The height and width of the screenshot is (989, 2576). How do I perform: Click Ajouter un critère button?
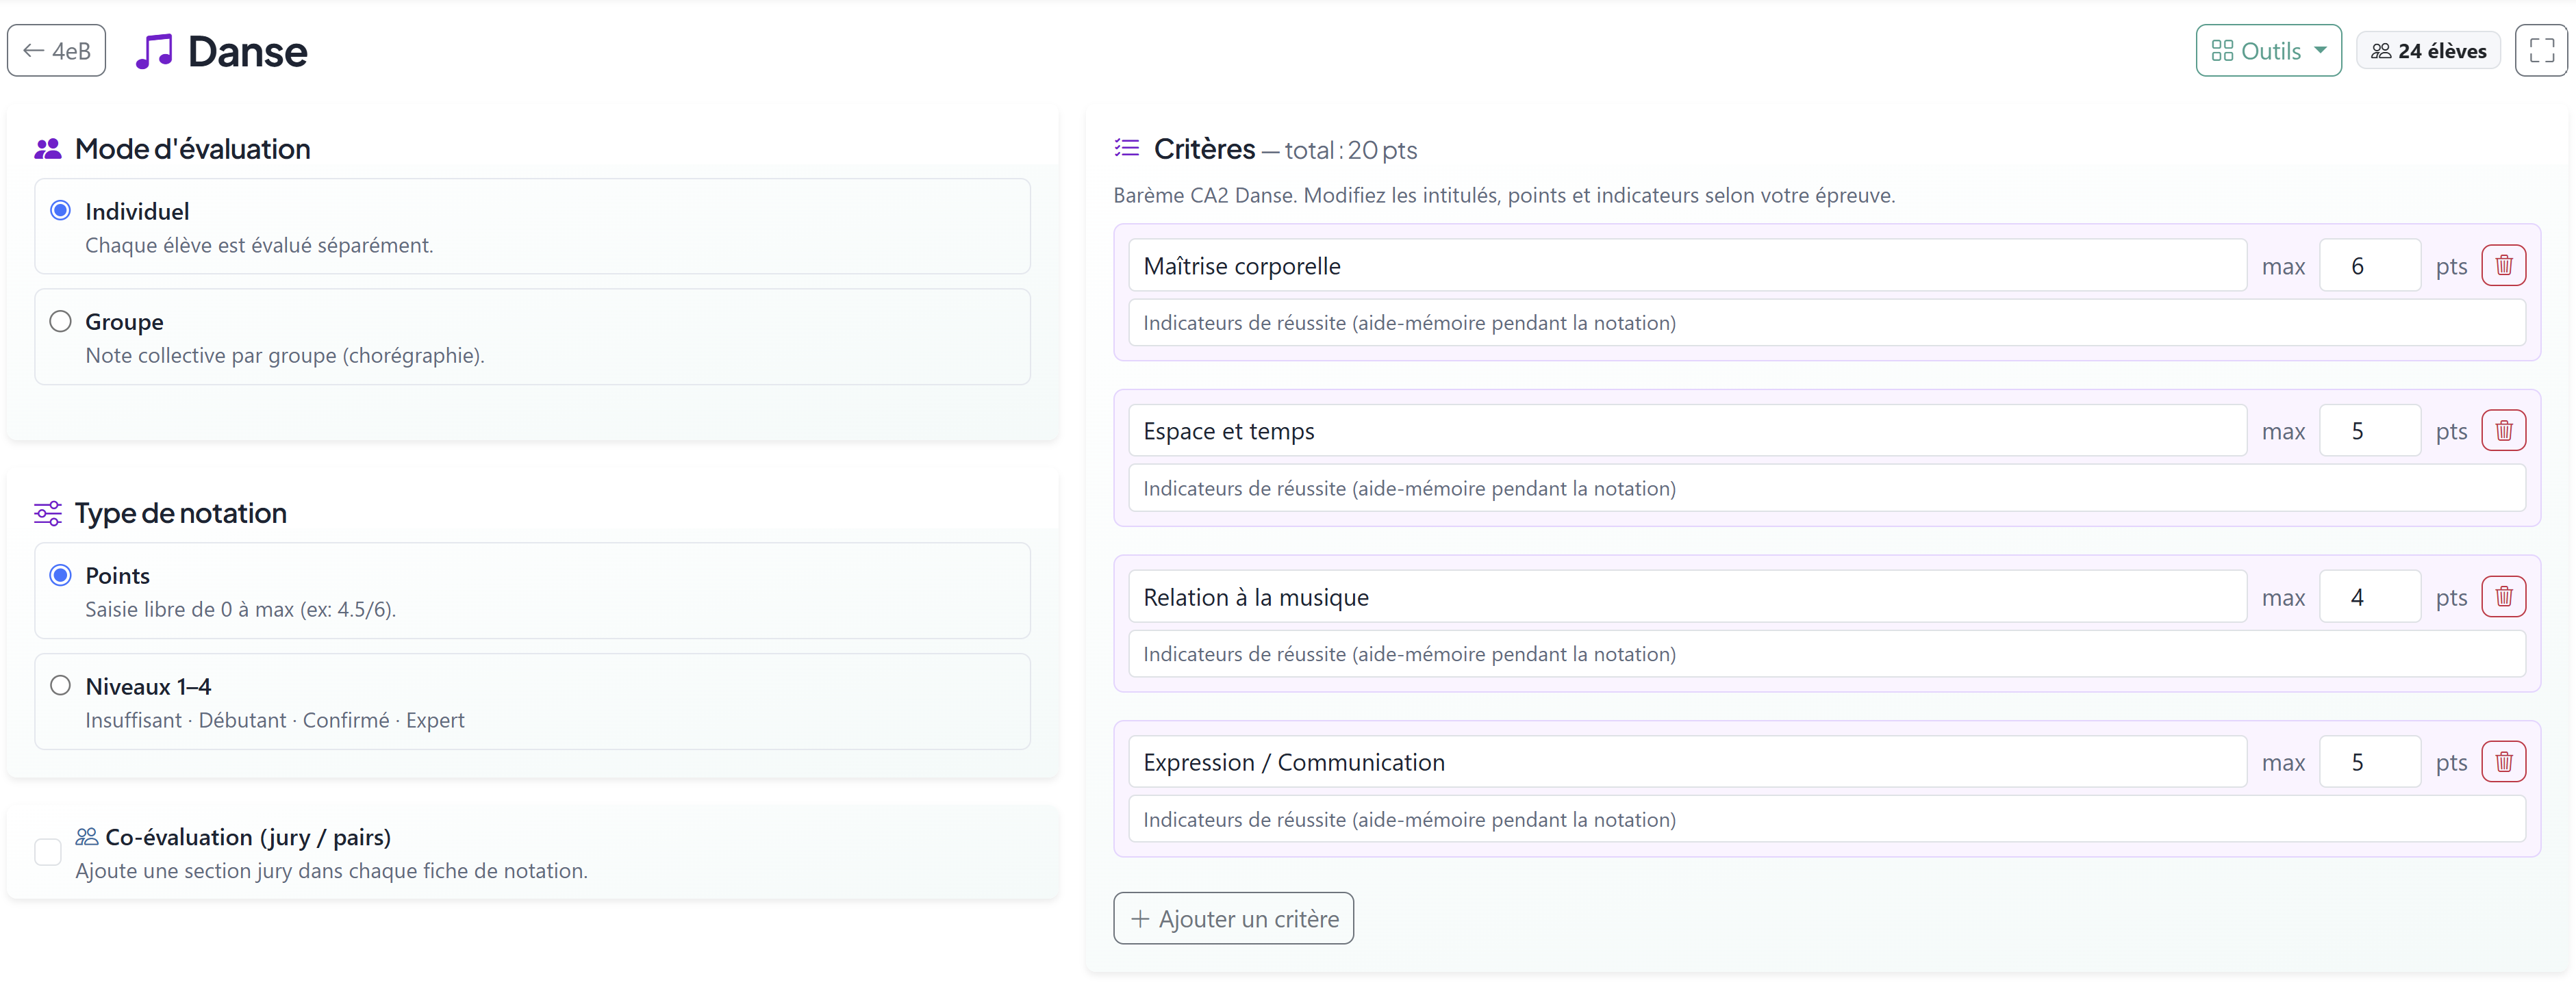pyautogui.click(x=1233, y=918)
